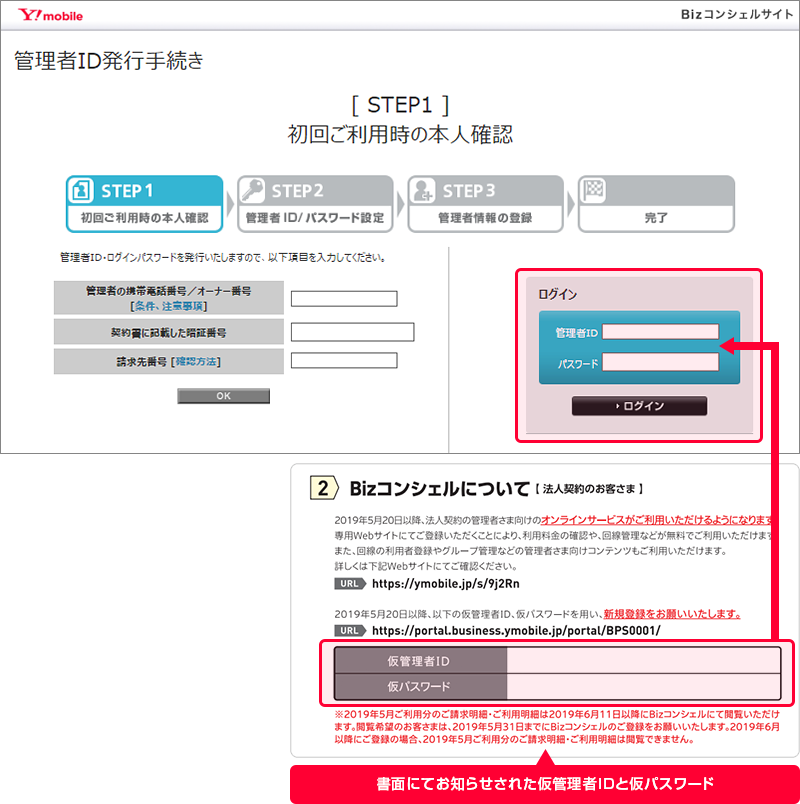800x804 pixels.
Task: Focus the パスワード login field
Action: click(660, 363)
